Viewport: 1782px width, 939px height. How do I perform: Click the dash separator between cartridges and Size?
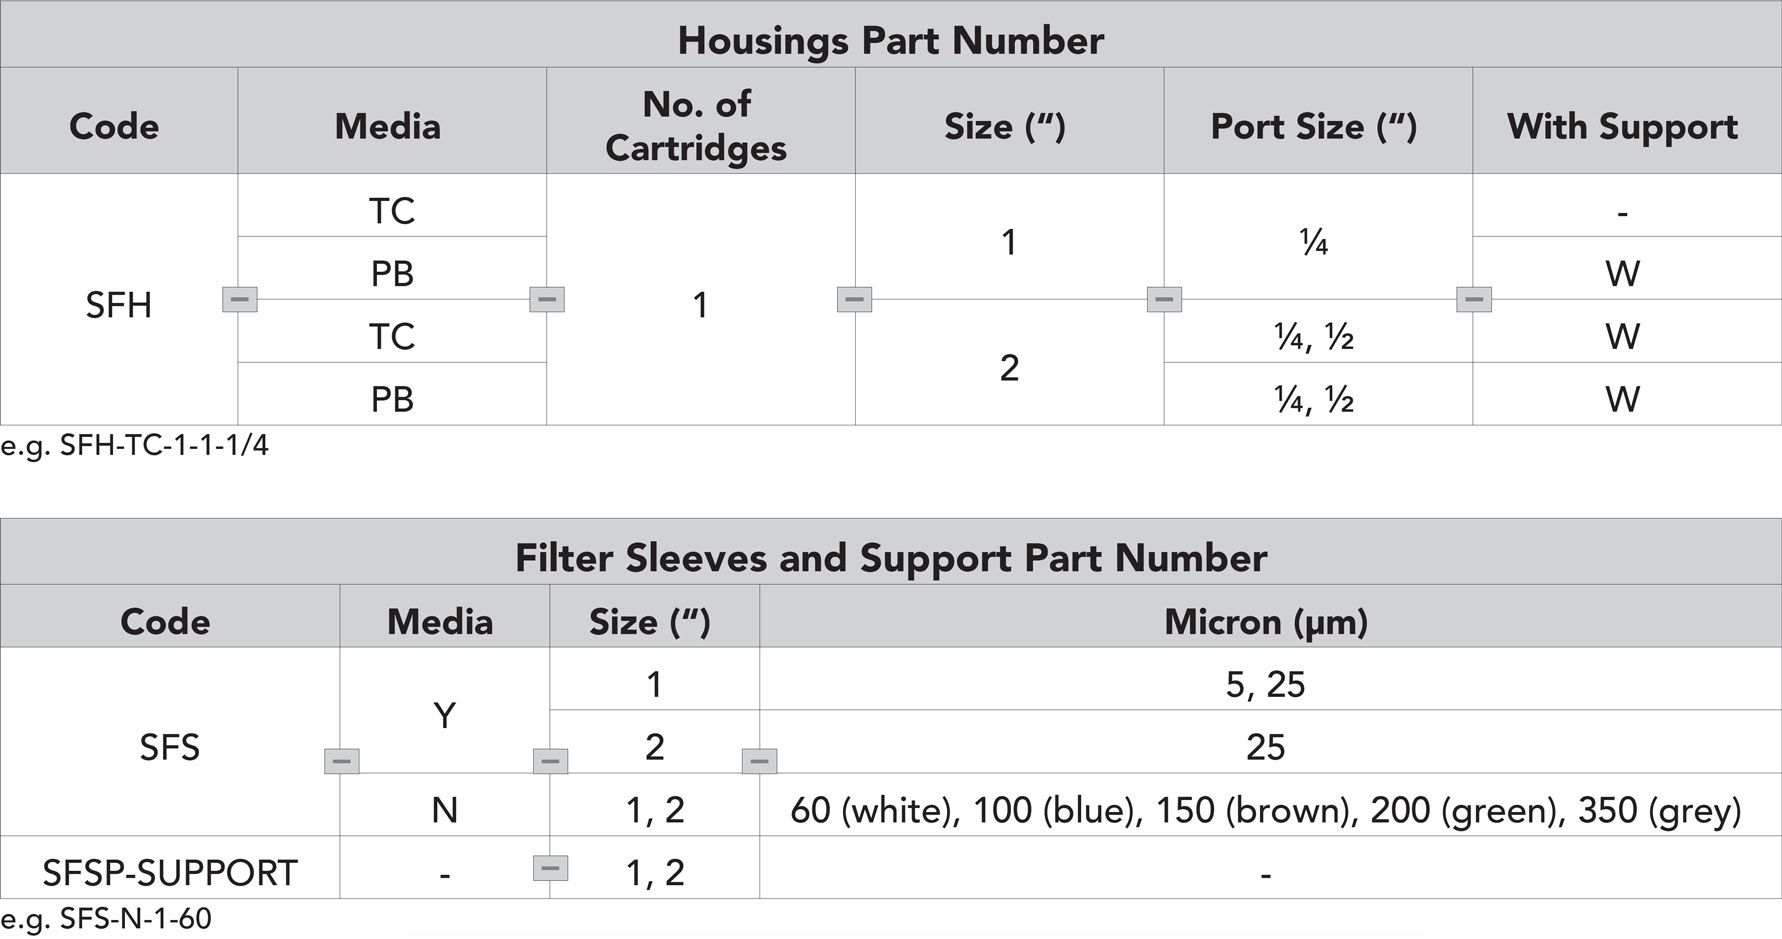tap(854, 299)
